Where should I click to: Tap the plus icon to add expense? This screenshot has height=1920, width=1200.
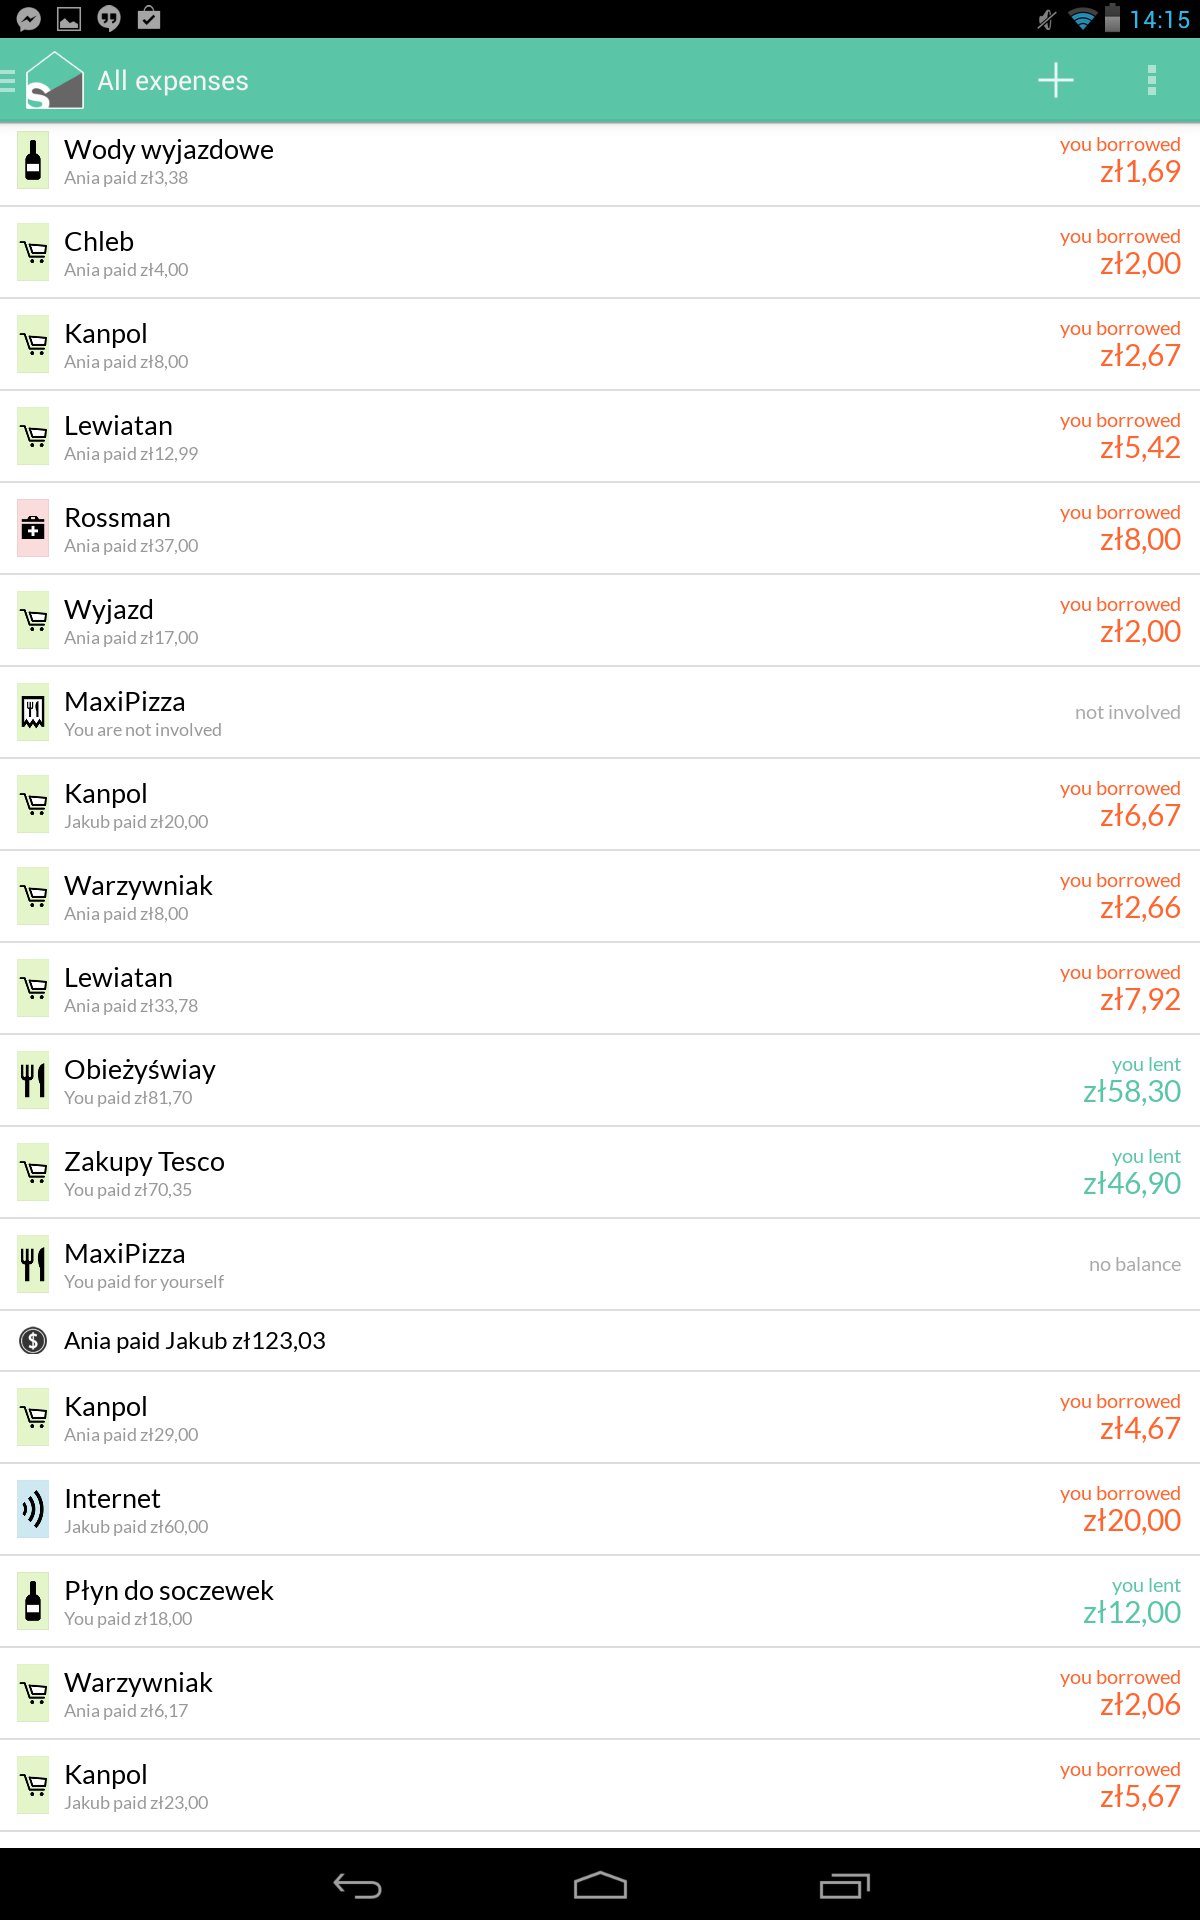[1055, 81]
